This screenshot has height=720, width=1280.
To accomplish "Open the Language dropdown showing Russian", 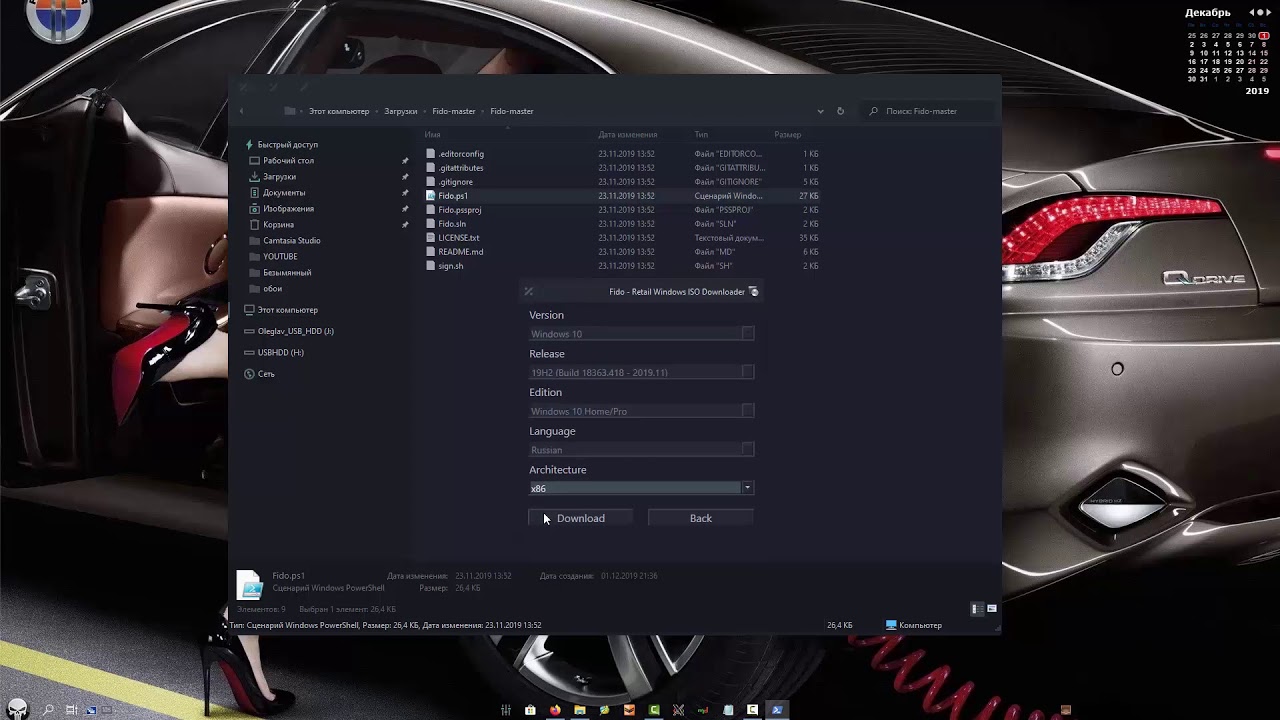I will (641, 450).
